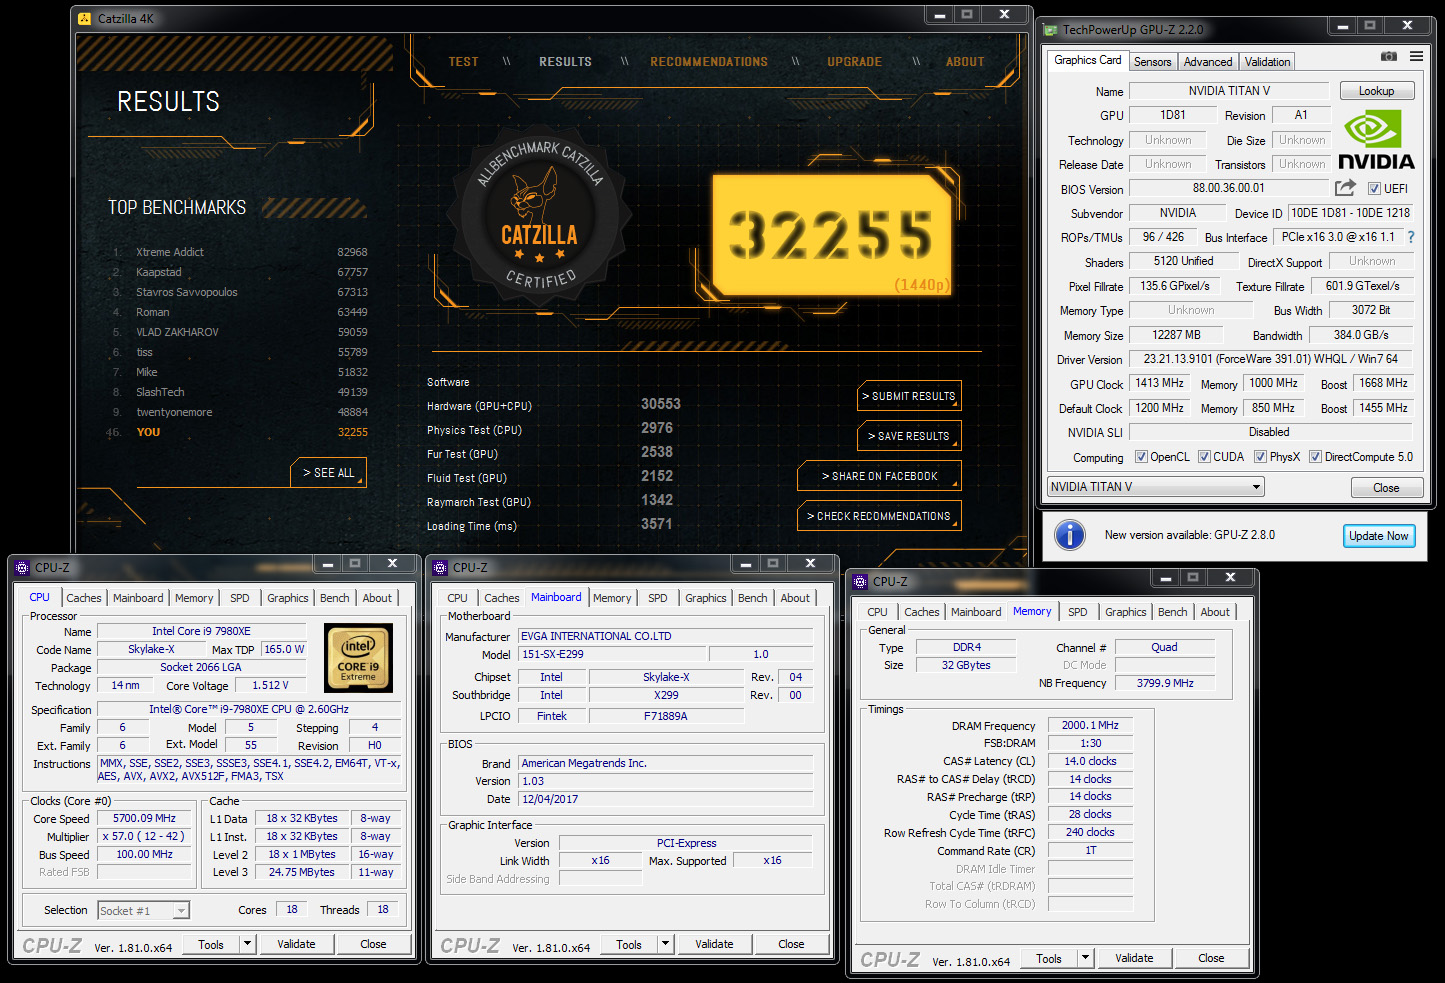Image resolution: width=1445 pixels, height=983 pixels.
Task: Switch to the Sensors tab in GPU-Z
Action: 1152,62
